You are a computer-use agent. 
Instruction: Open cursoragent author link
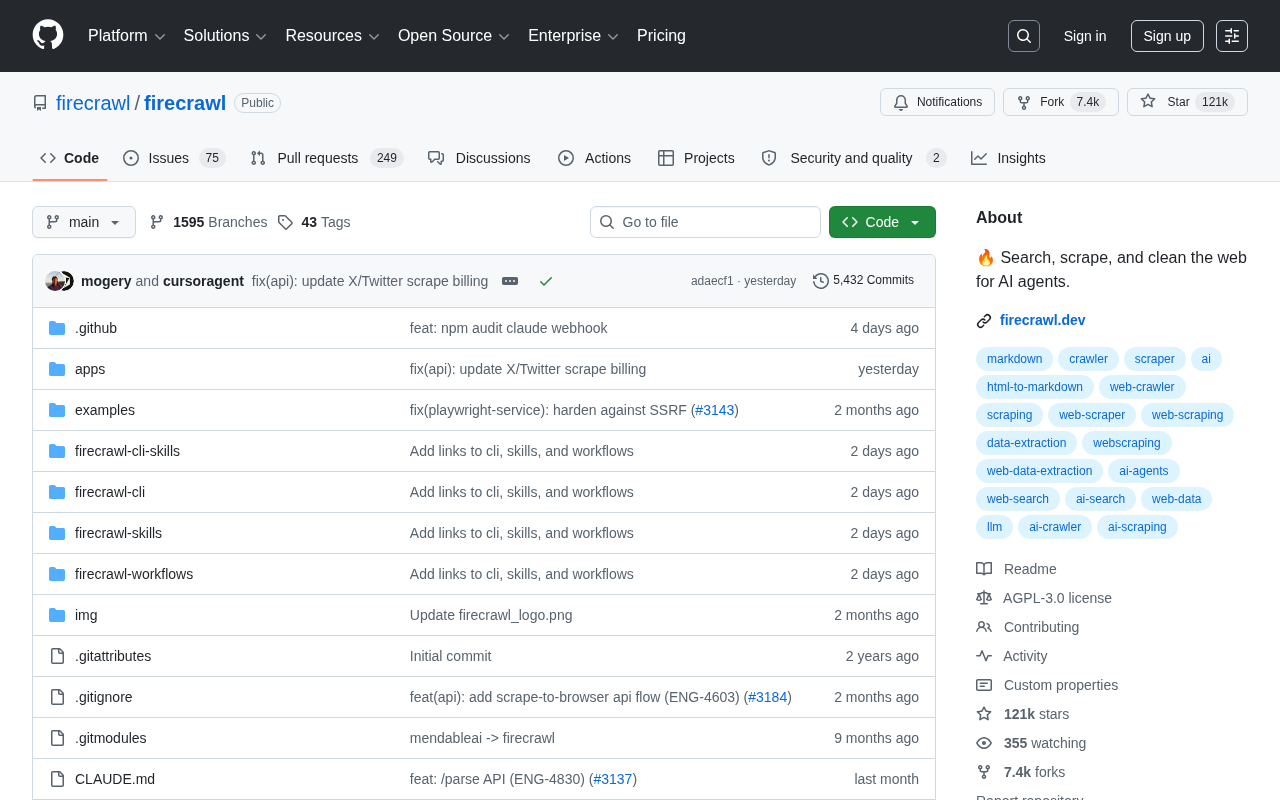point(204,281)
